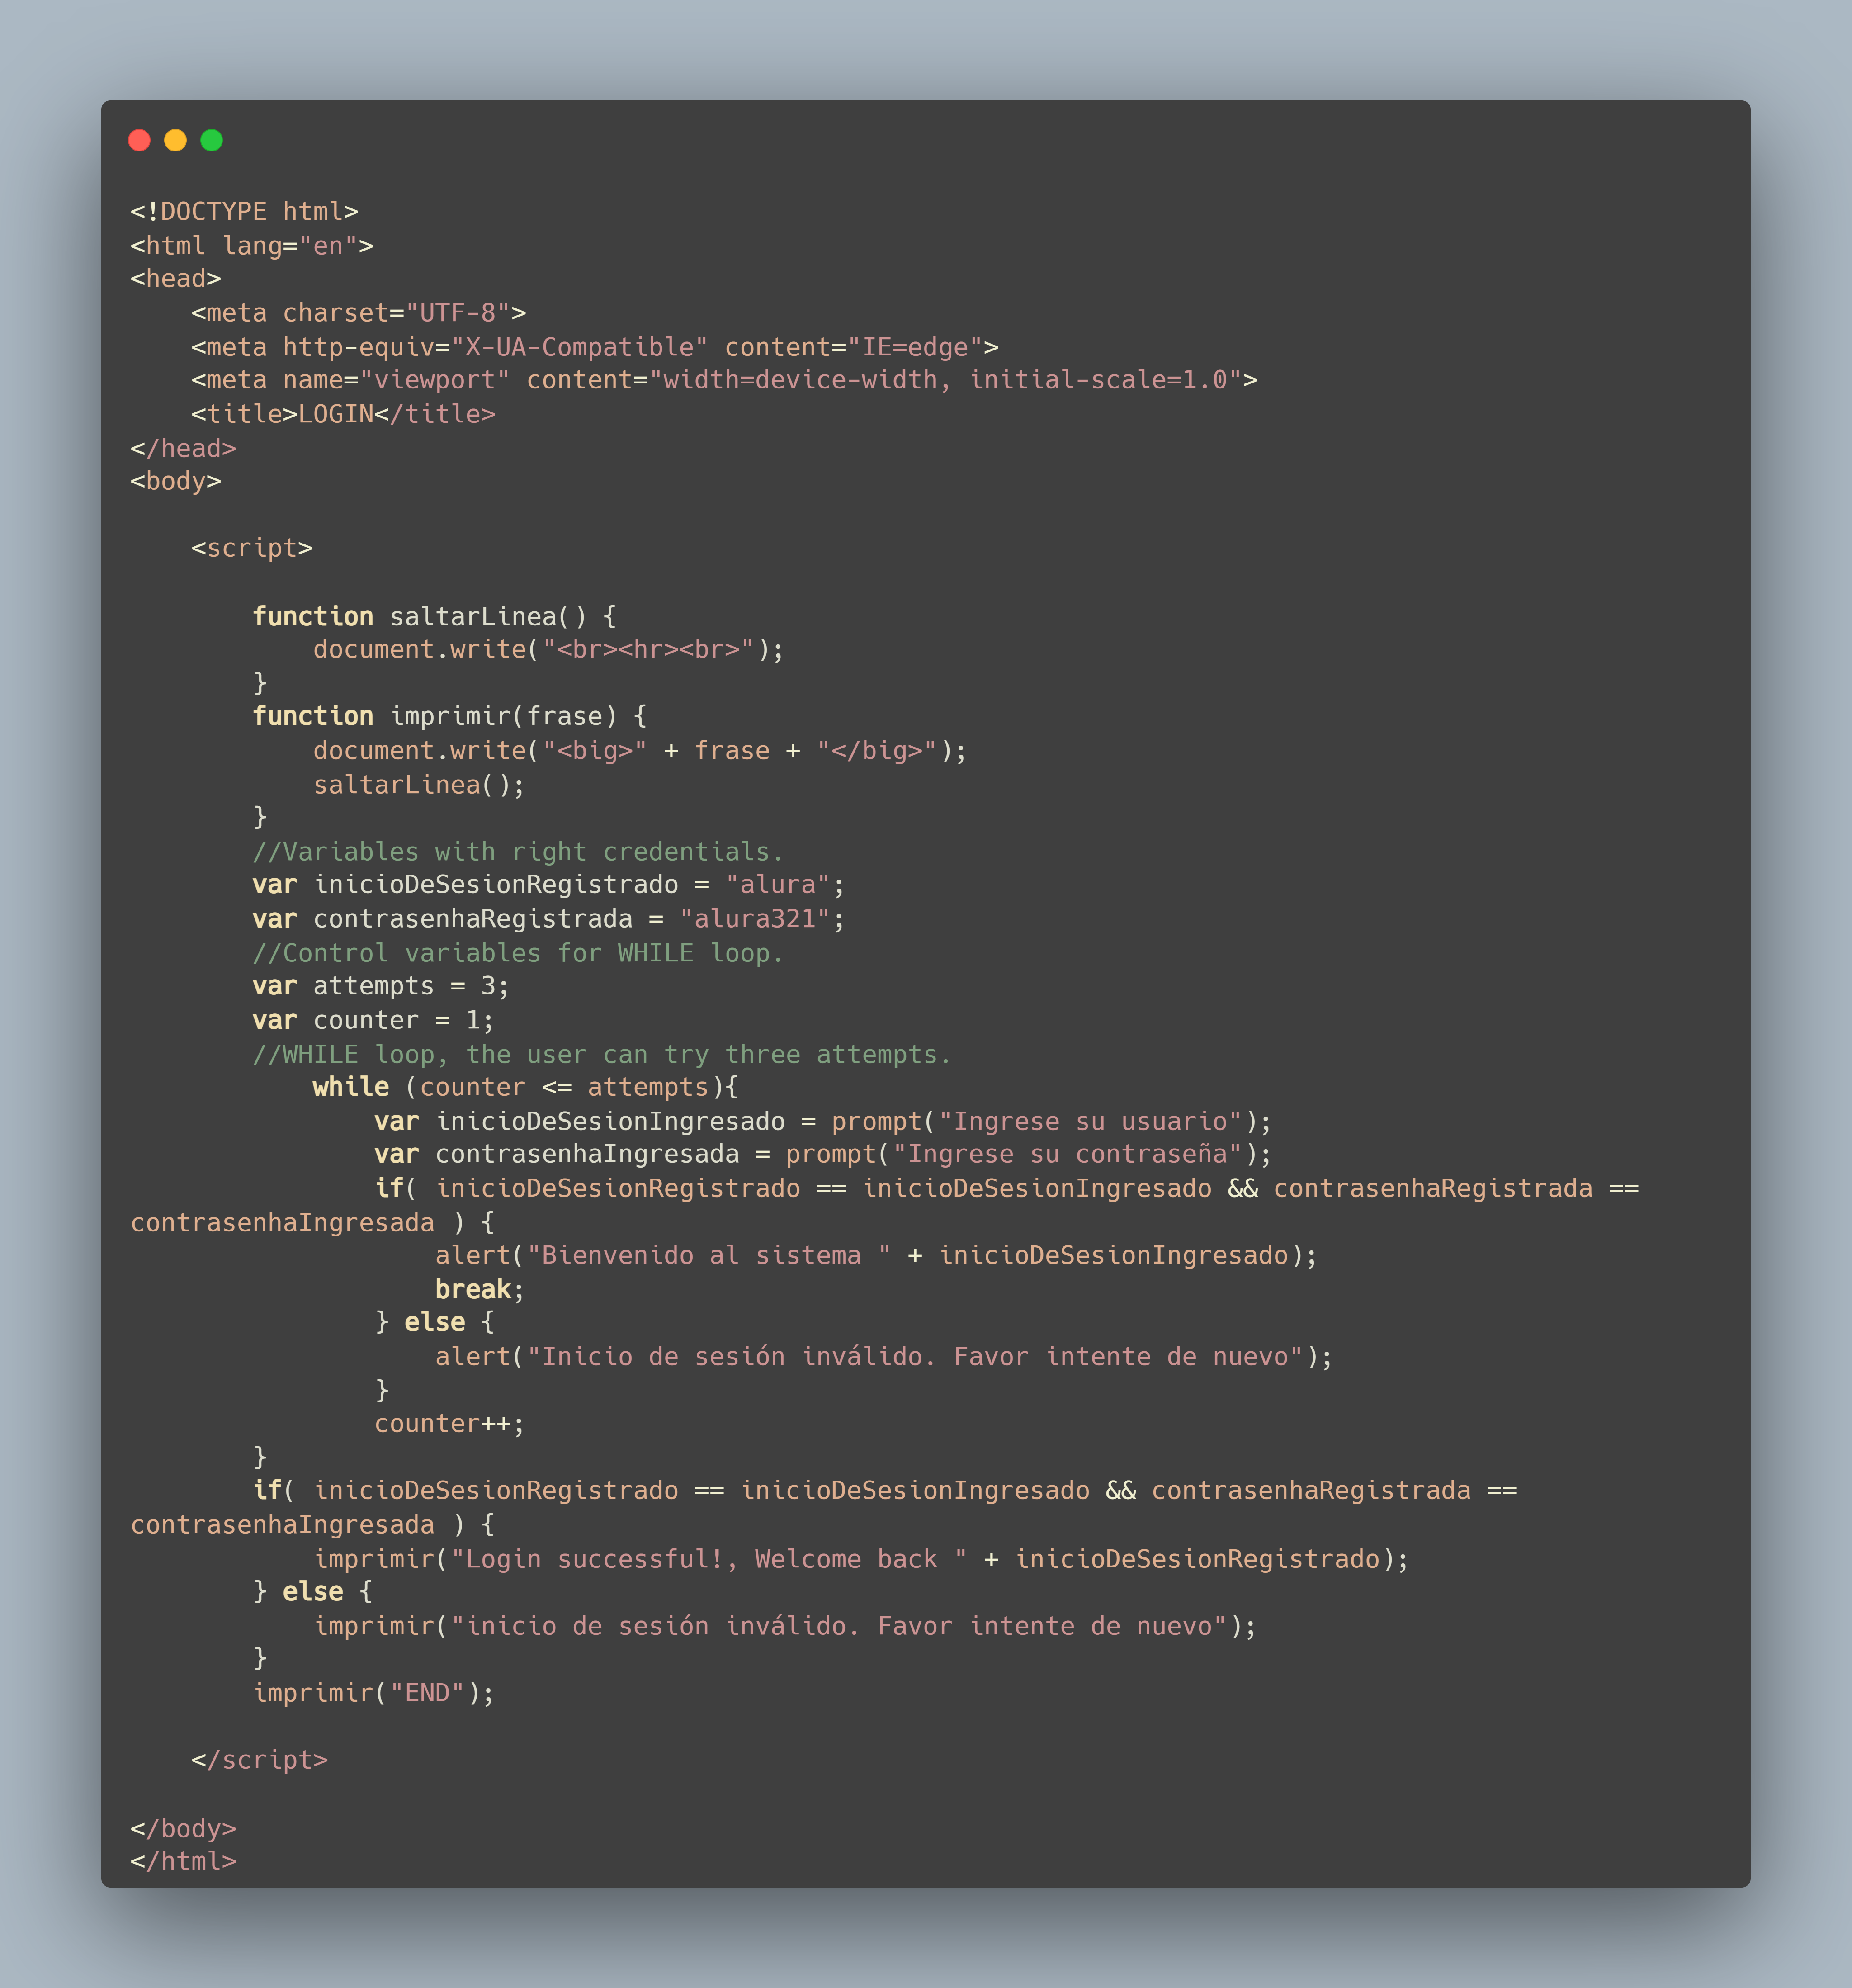
Task: Click the red close dot
Action: pos(139,140)
